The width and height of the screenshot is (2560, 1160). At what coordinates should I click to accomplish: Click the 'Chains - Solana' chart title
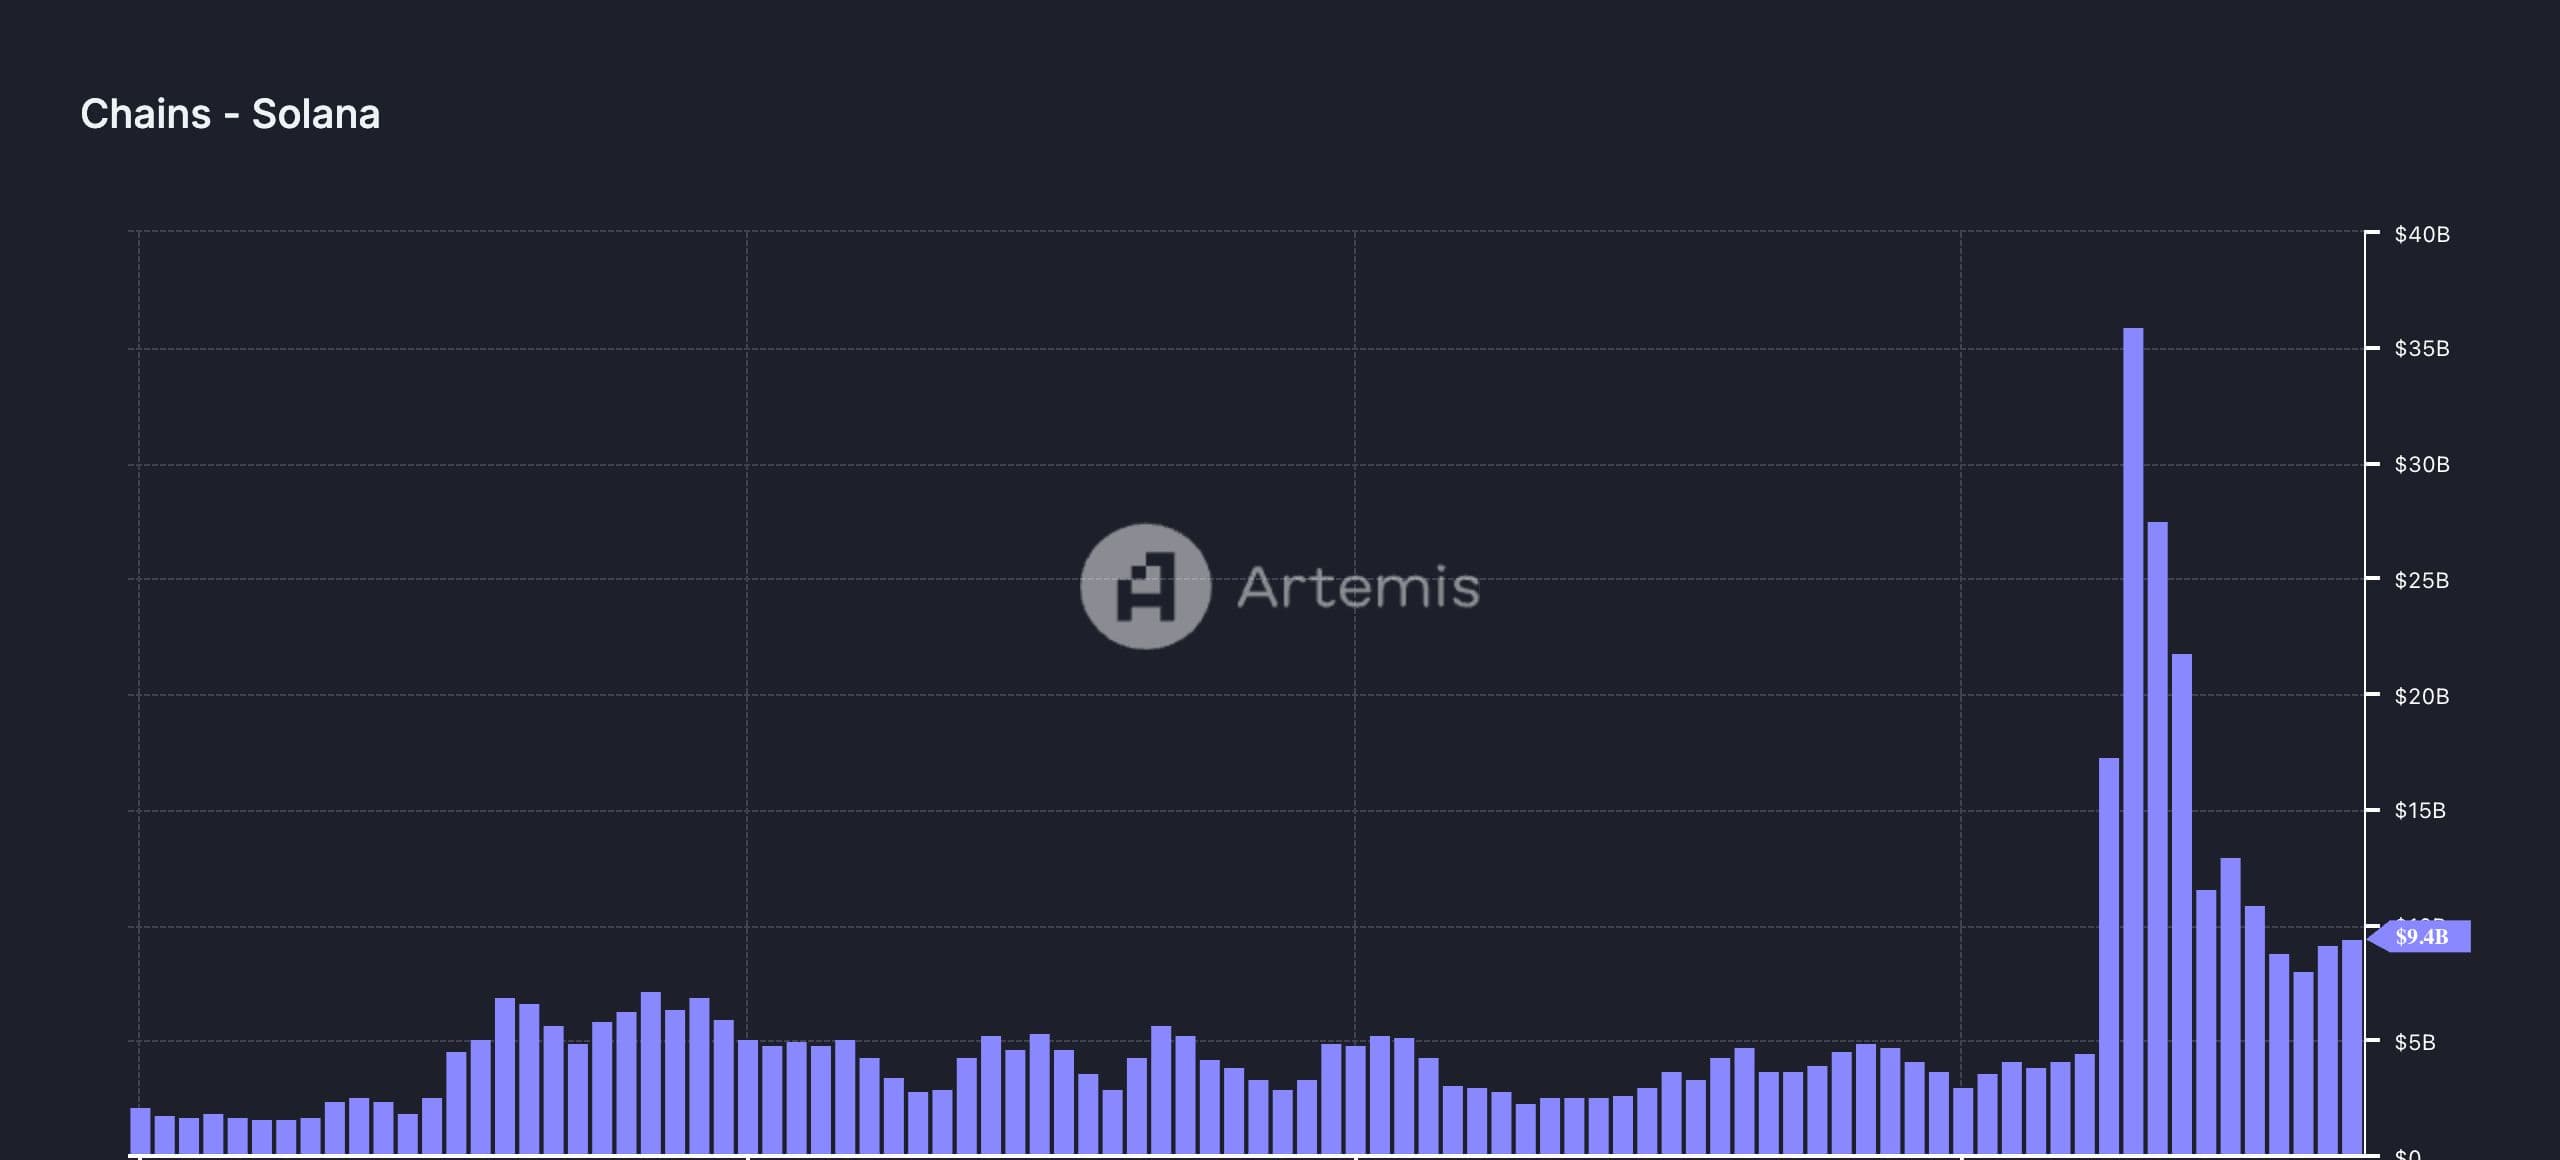click(x=230, y=114)
